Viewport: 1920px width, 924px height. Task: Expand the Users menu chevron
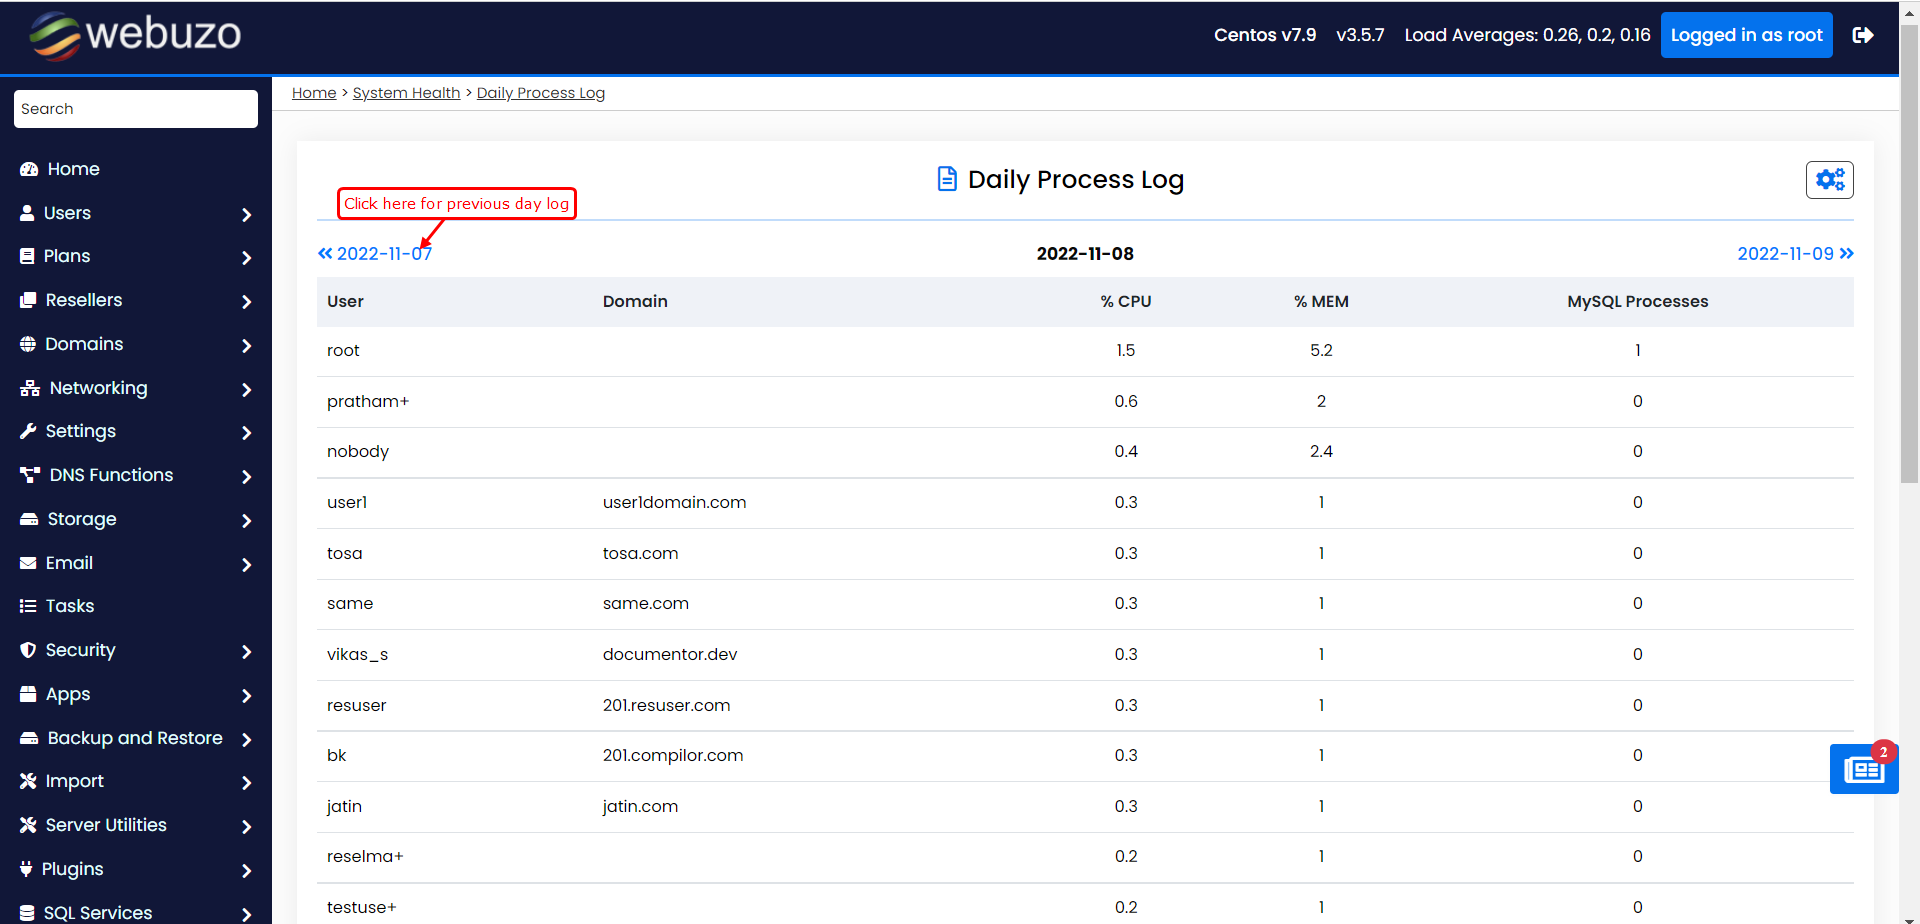click(x=246, y=214)
